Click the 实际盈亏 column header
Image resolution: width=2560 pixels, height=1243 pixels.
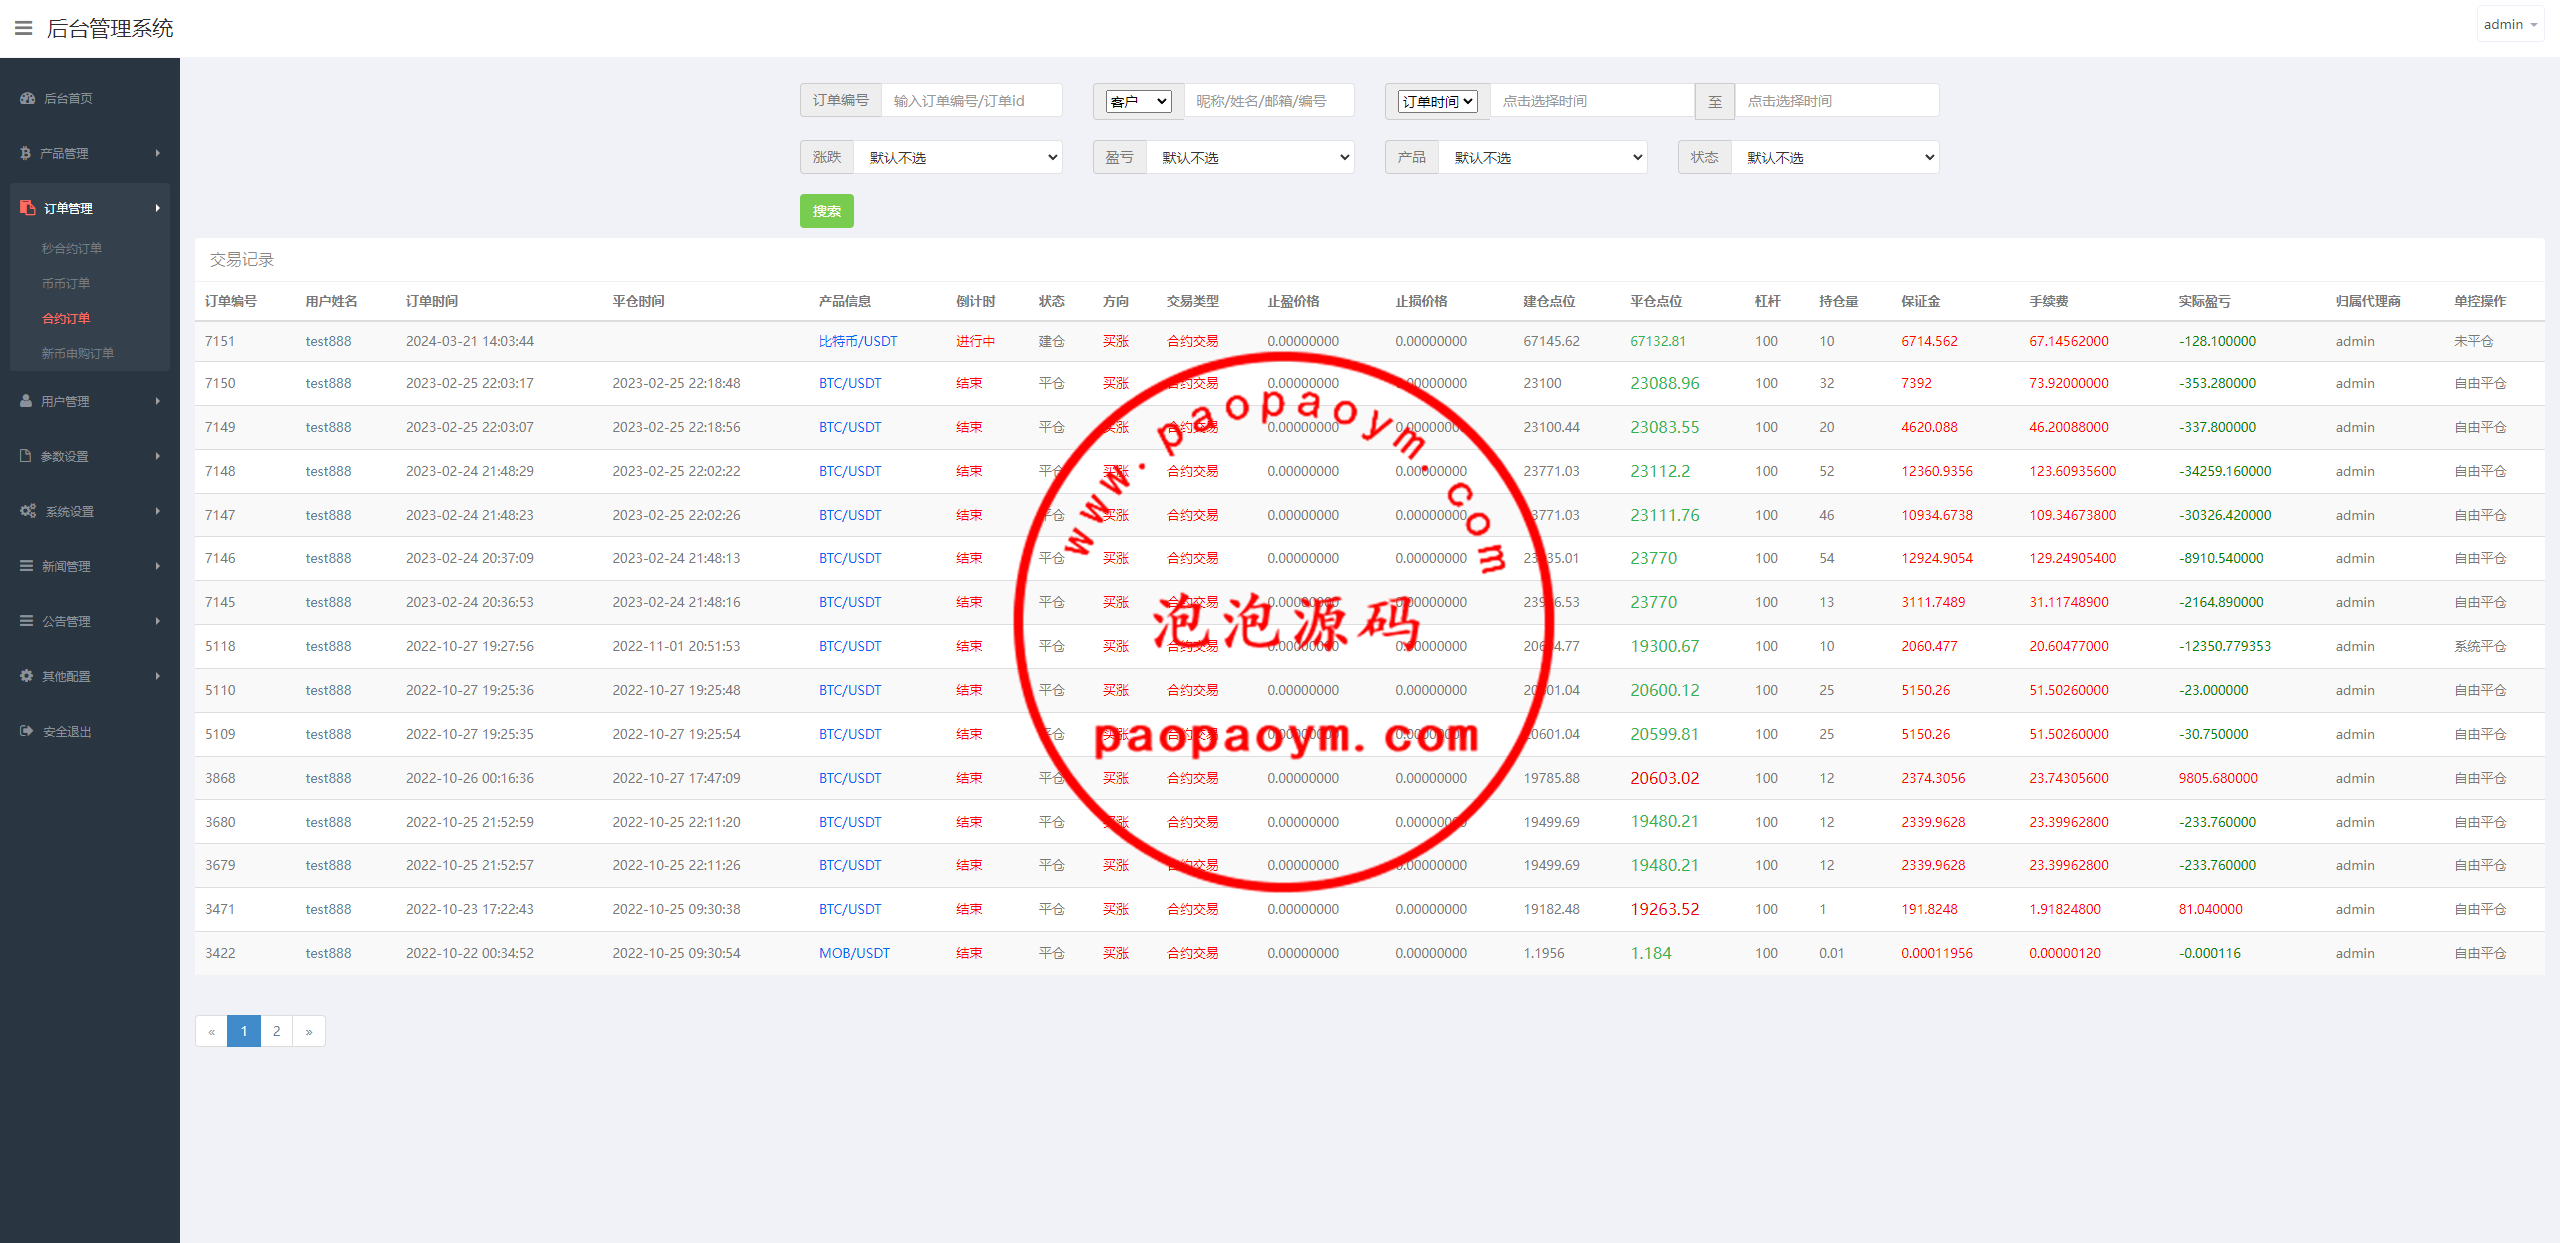[x=2204, y=301]
